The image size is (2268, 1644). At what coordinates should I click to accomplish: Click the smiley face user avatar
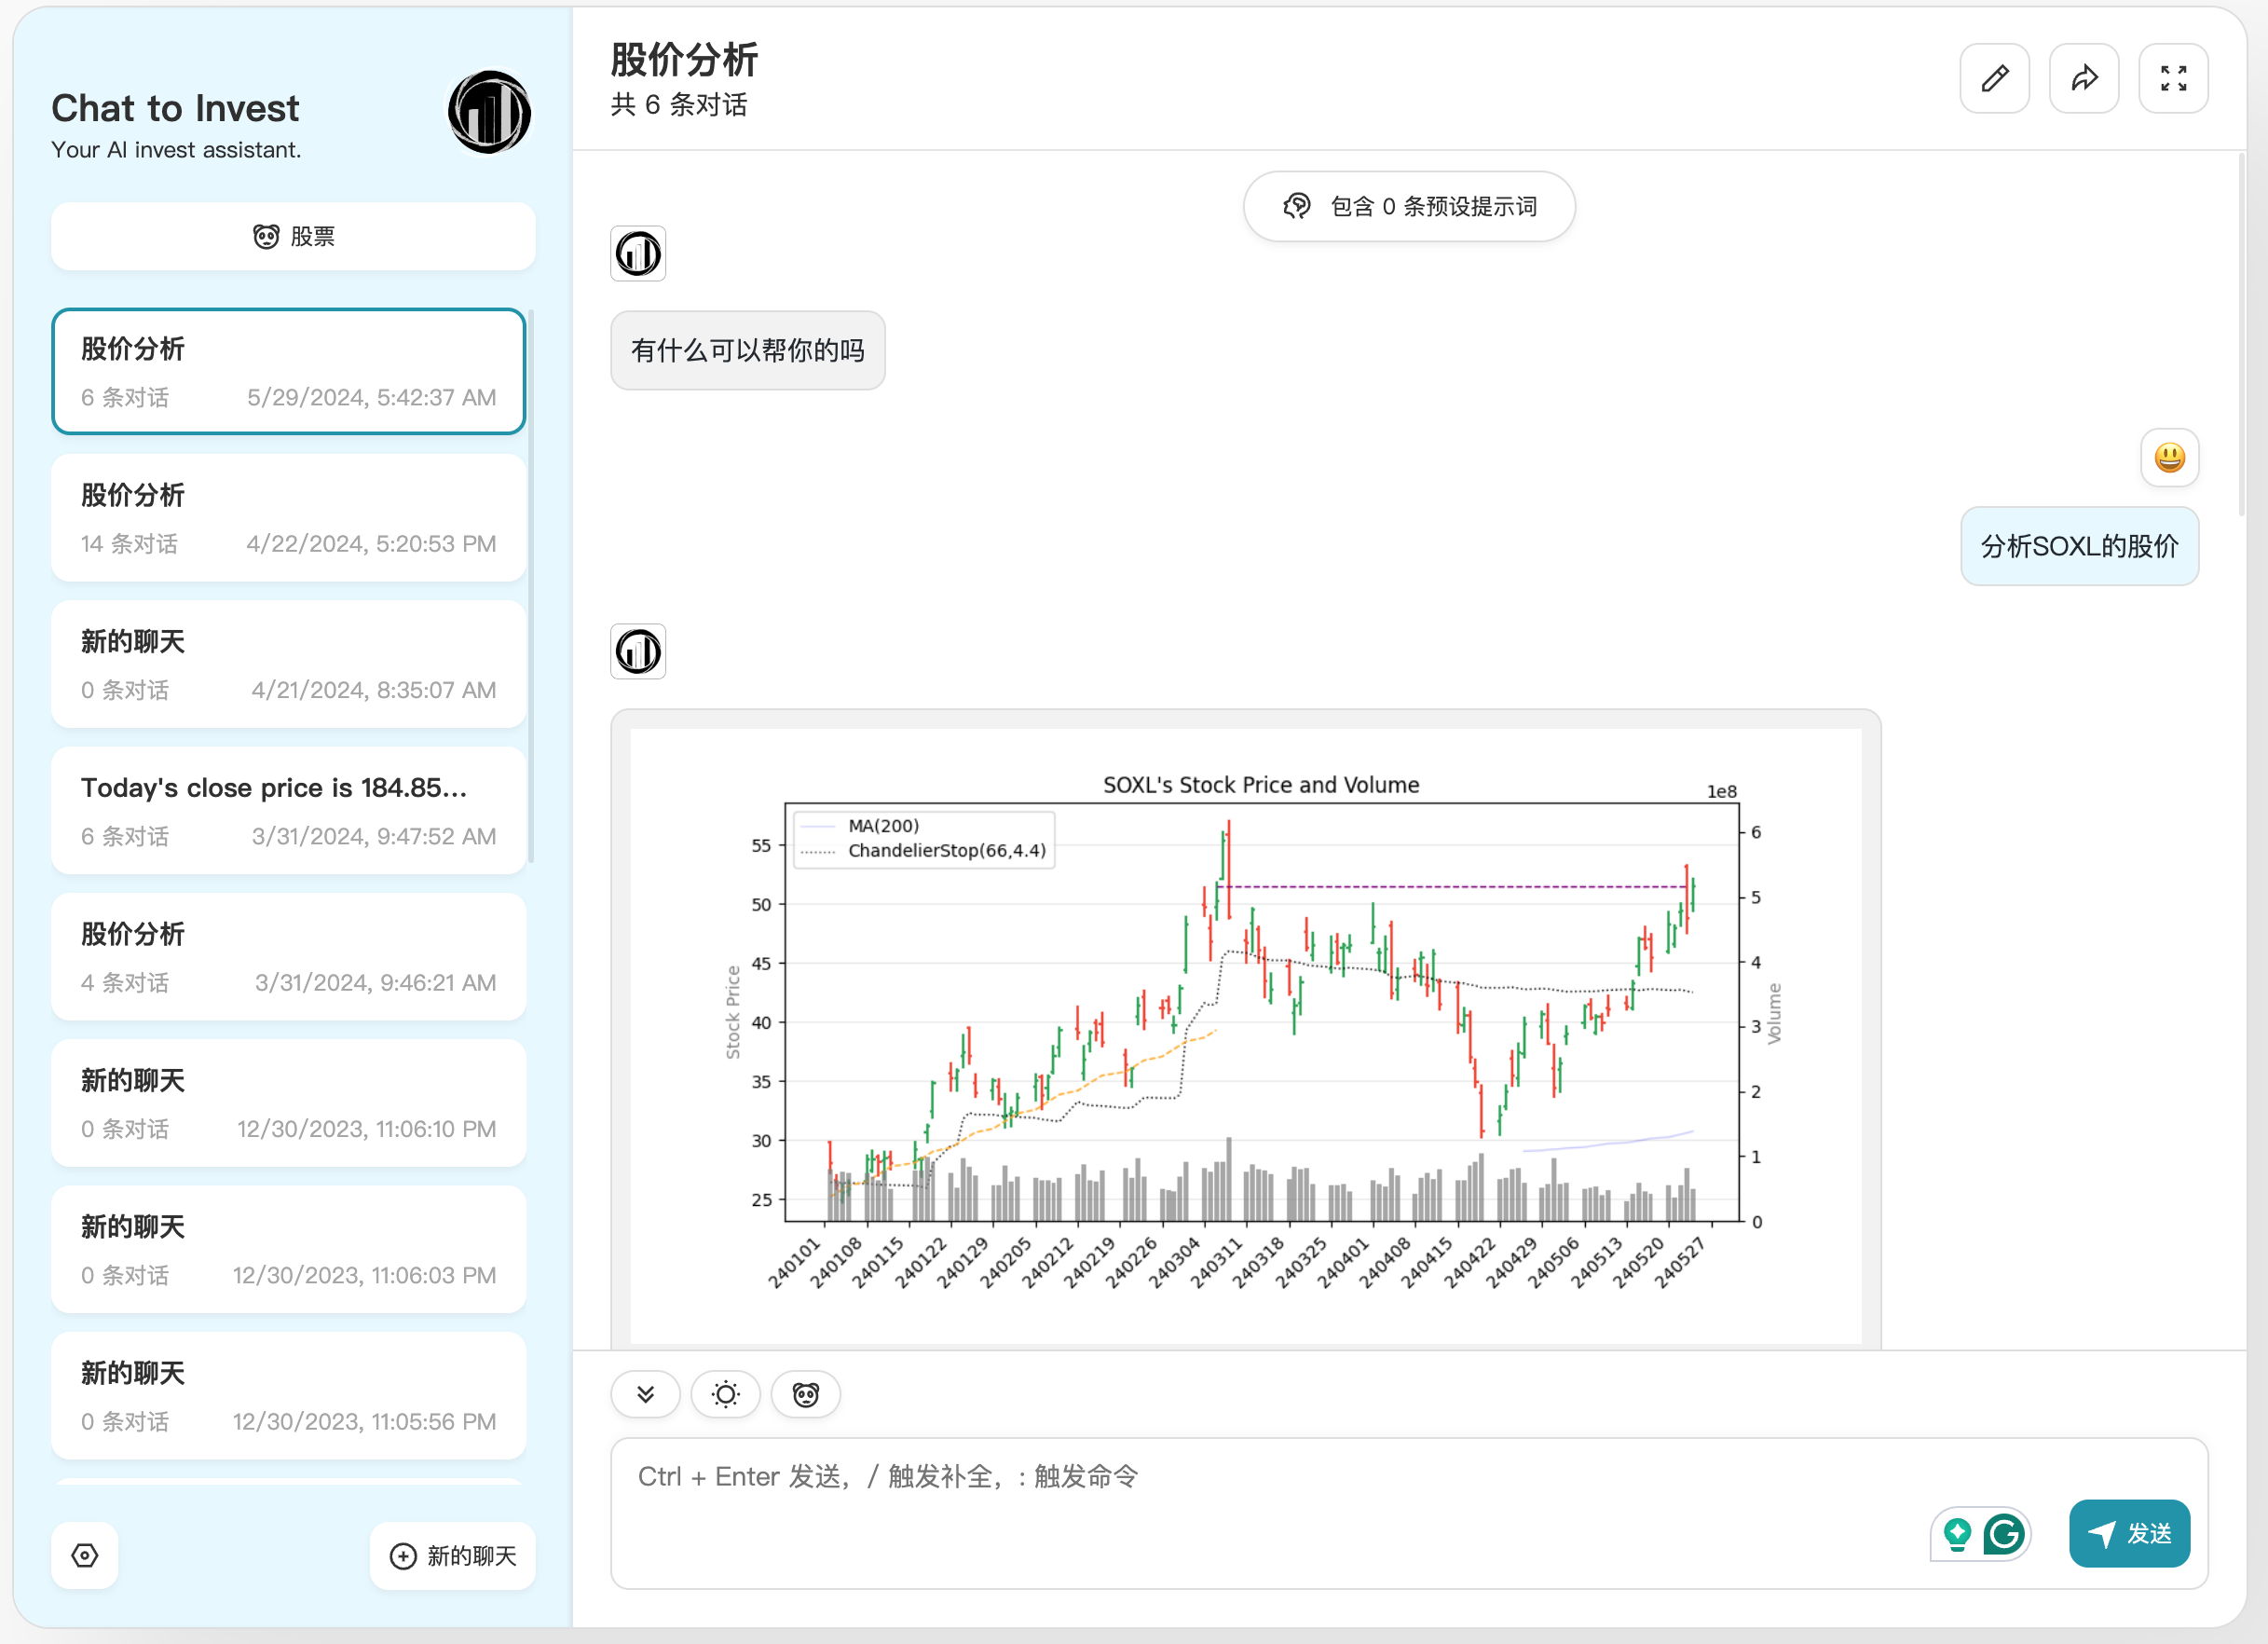click(2169, 458)
